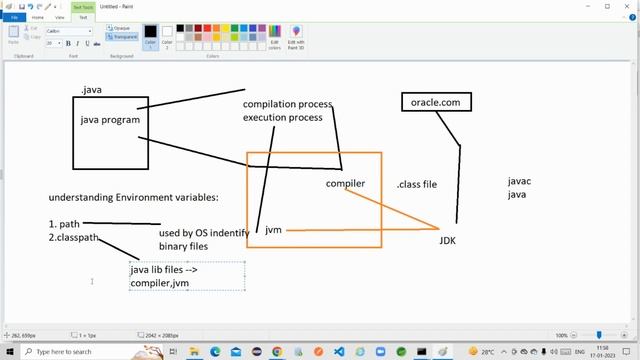Image resolution: width=640 pixels, height=360 pixels.
Task: Open the Mail app from taskbar
Action: (236, 351)
